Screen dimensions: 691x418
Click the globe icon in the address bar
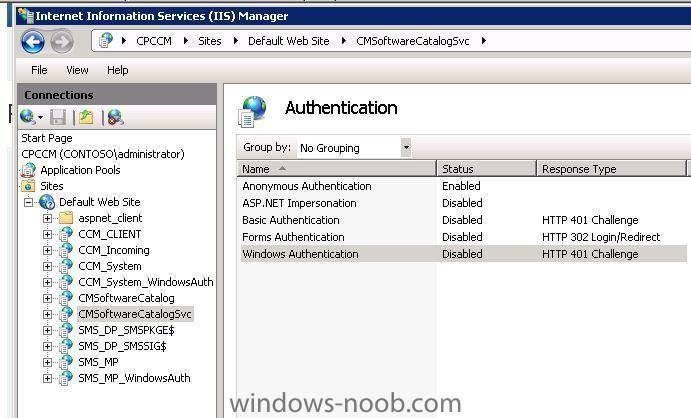tap(105, 41)
